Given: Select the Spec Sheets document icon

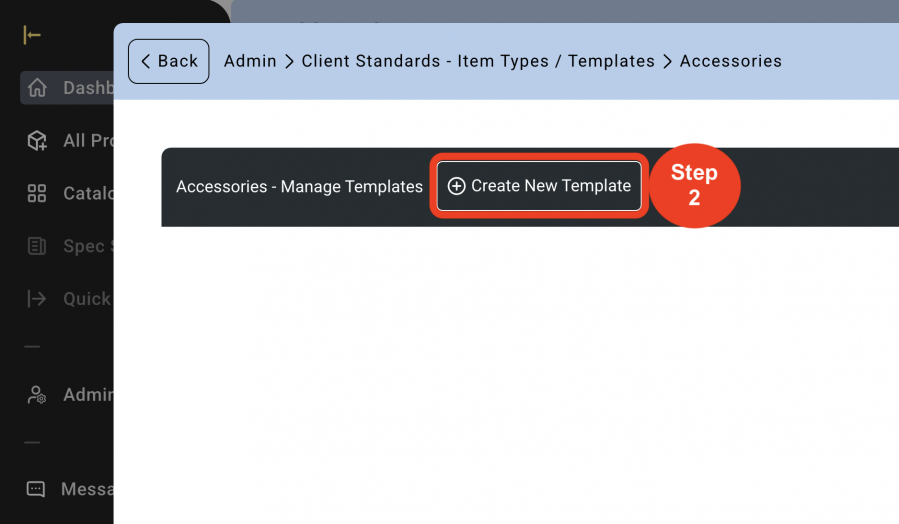Looking at the screenshot, I should coord(37,246).
